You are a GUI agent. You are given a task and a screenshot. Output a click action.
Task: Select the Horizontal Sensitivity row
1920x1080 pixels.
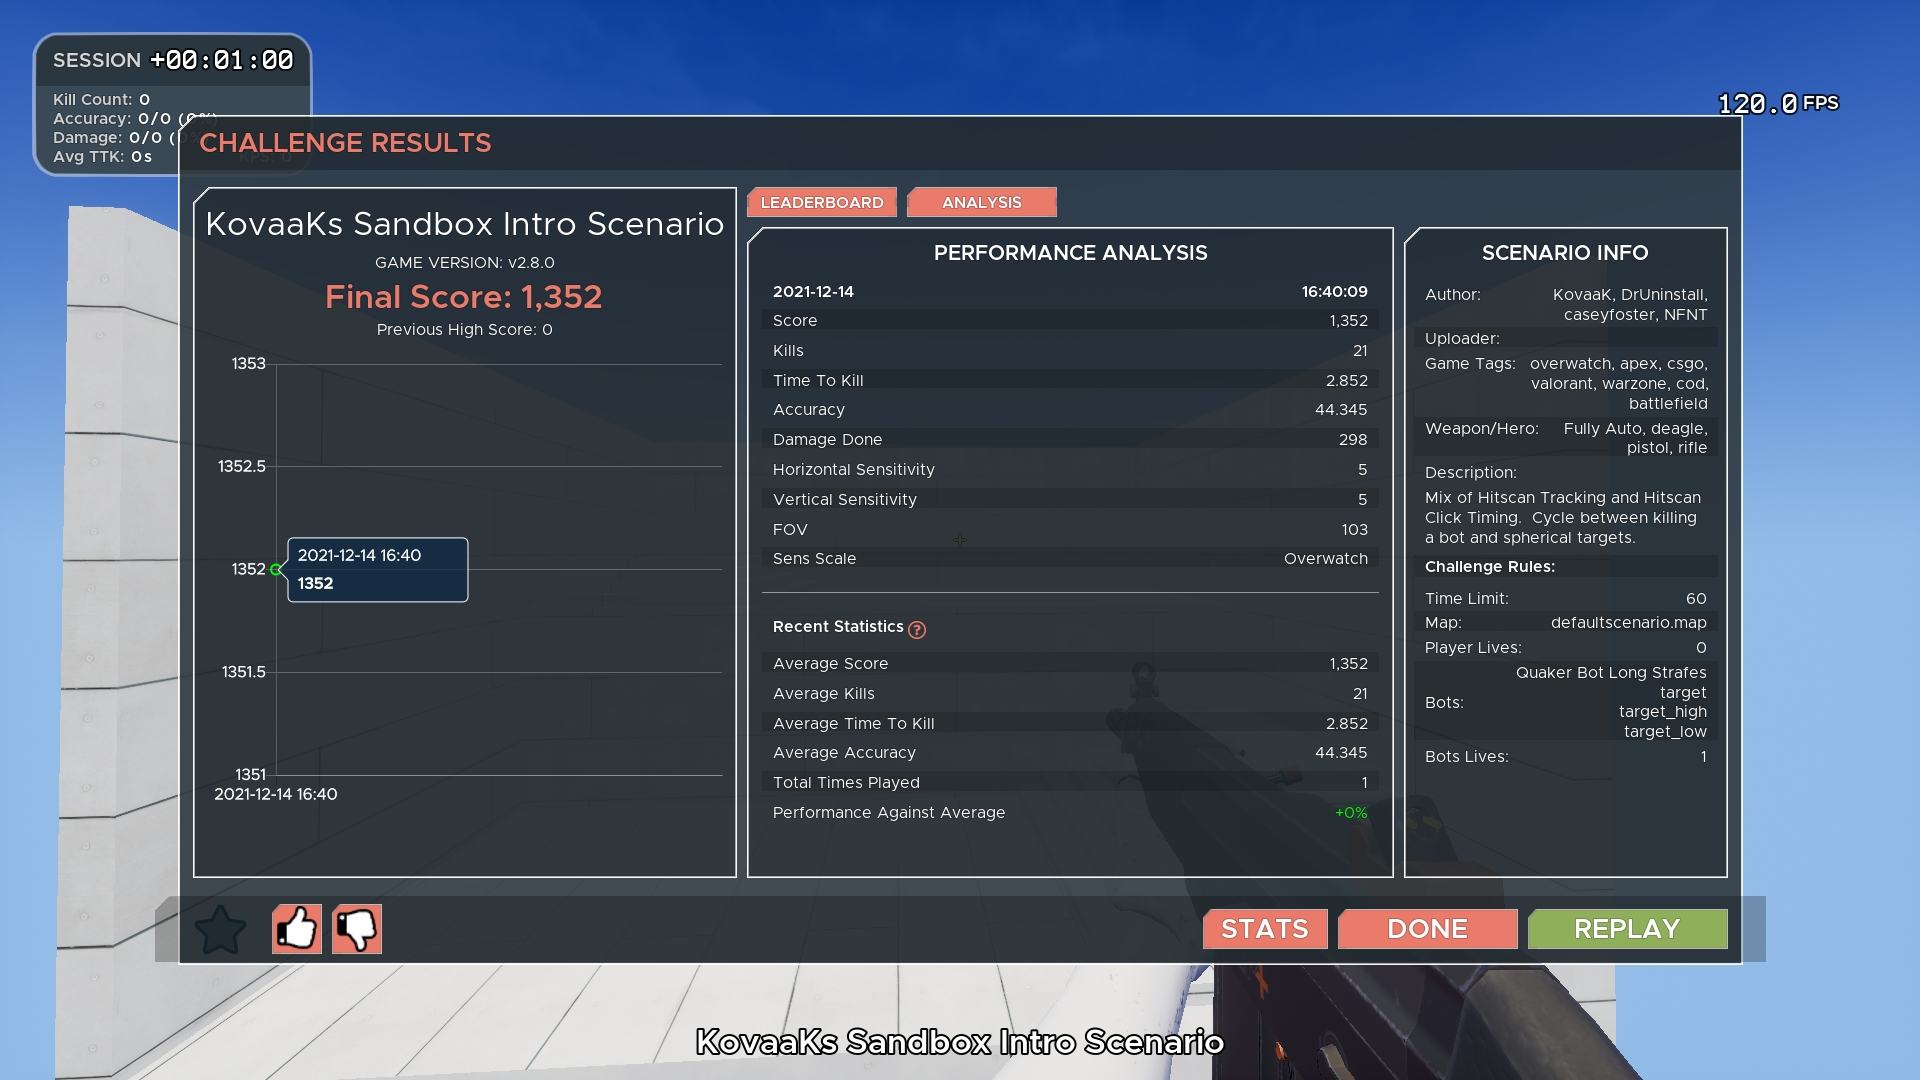click(1070, 469)
